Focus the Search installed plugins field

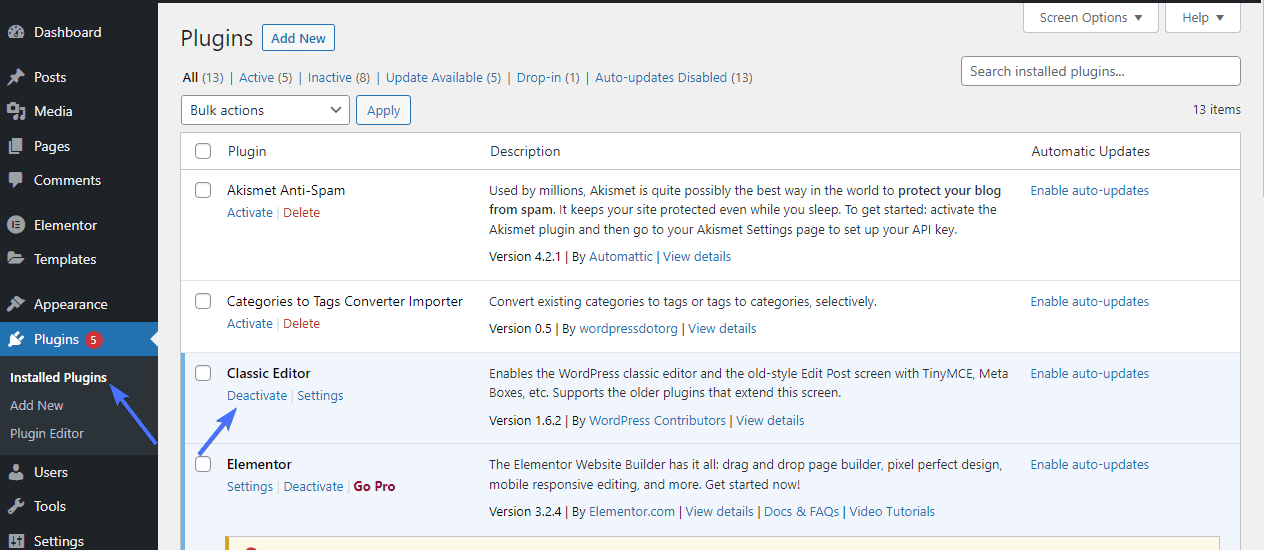[x=1101, y=71]
